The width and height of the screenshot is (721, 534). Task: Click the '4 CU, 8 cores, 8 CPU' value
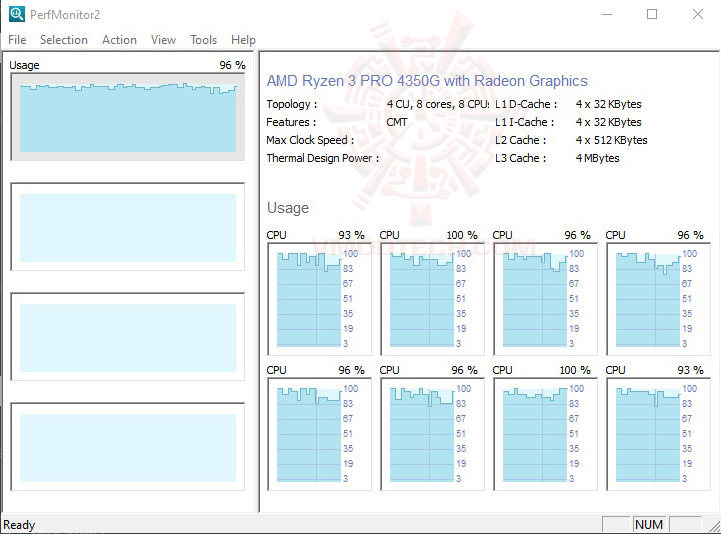tap(438, 104)
